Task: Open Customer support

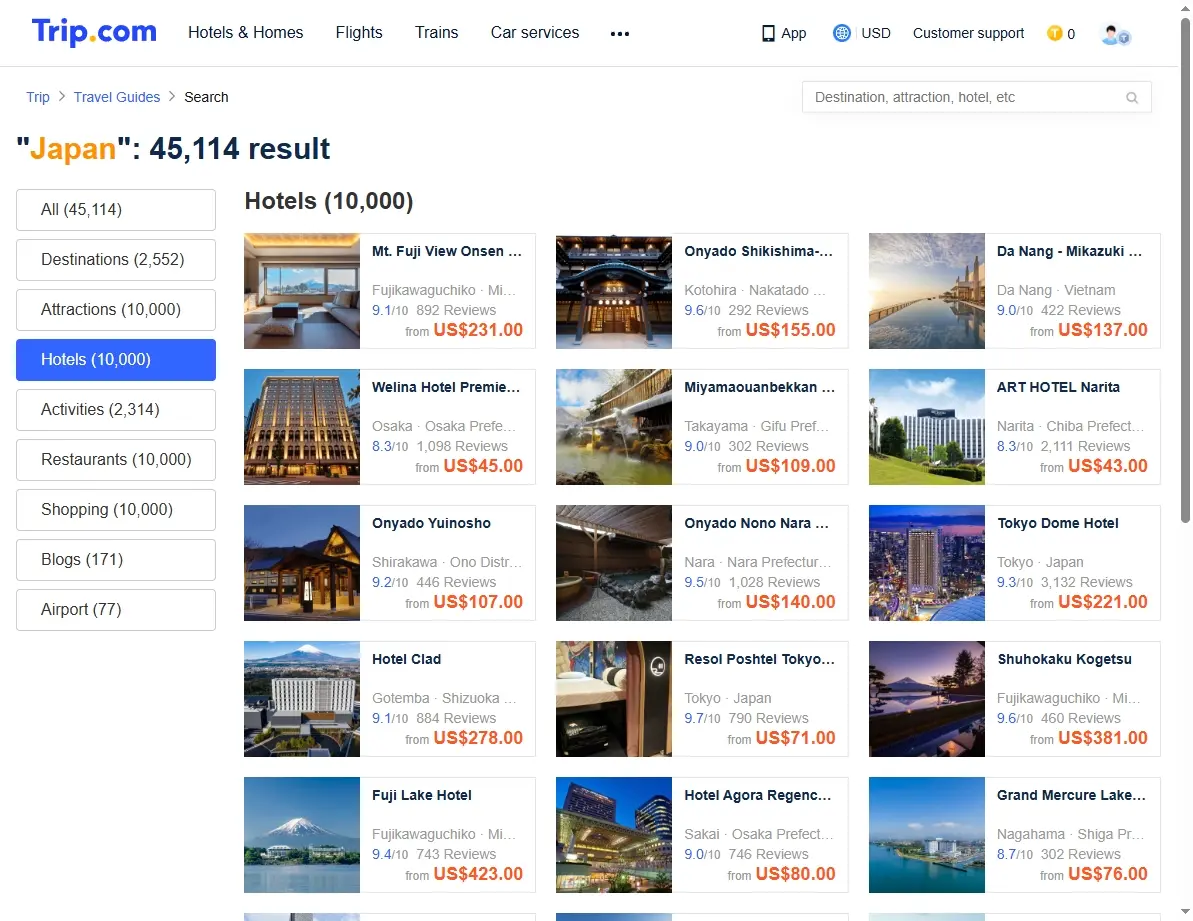Action: [x=968, y=33]
